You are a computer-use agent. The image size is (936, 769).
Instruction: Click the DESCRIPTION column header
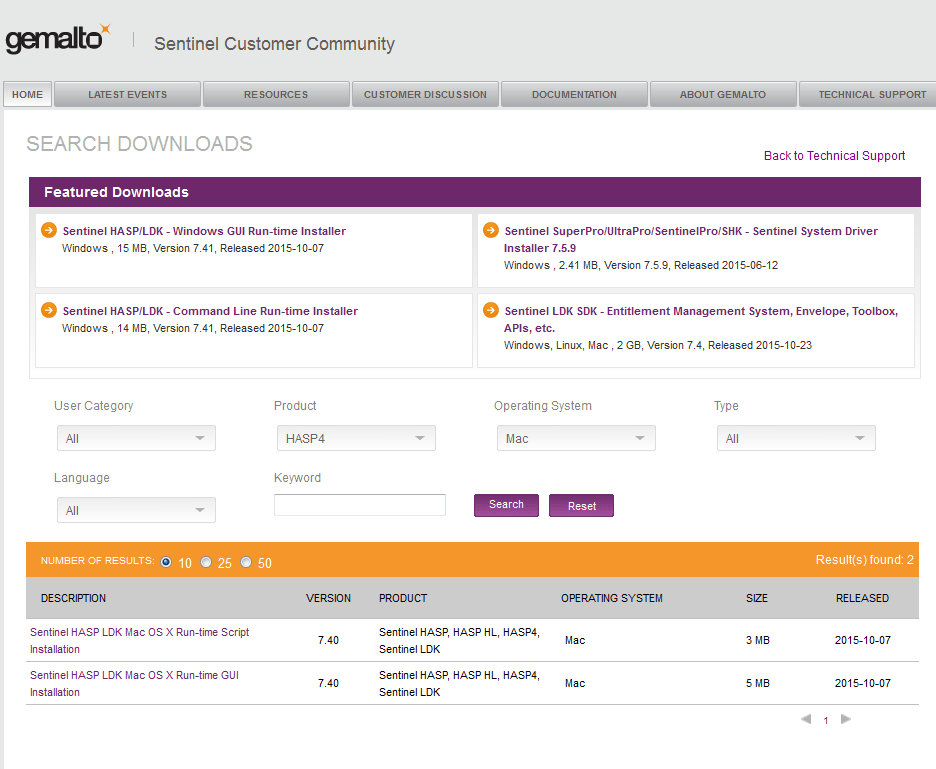(73, 598)
